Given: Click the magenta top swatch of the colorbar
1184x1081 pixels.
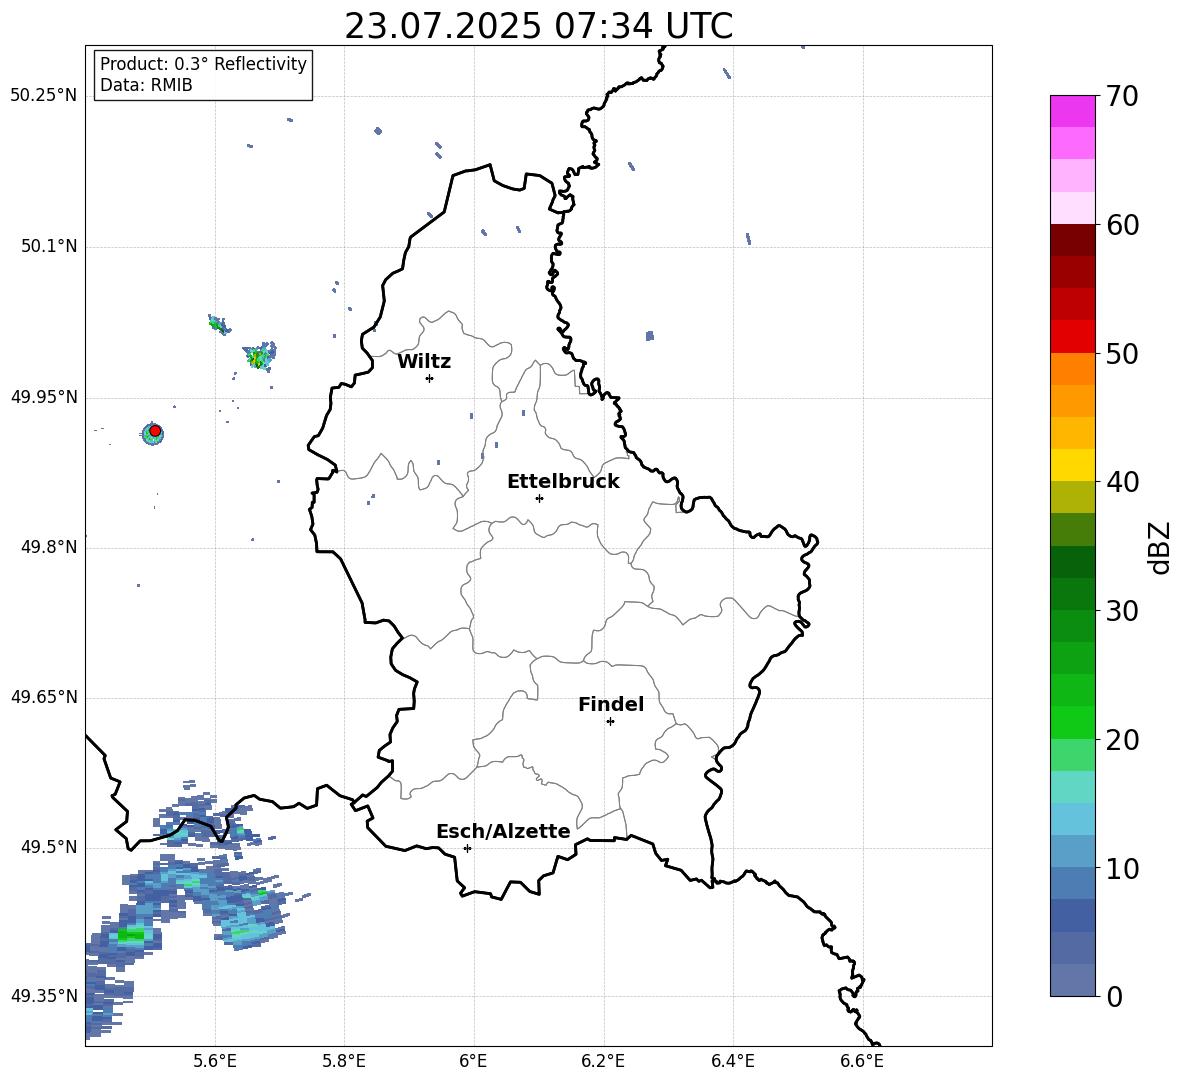Looking at the screenshot, I should [x=1072, y=111].
